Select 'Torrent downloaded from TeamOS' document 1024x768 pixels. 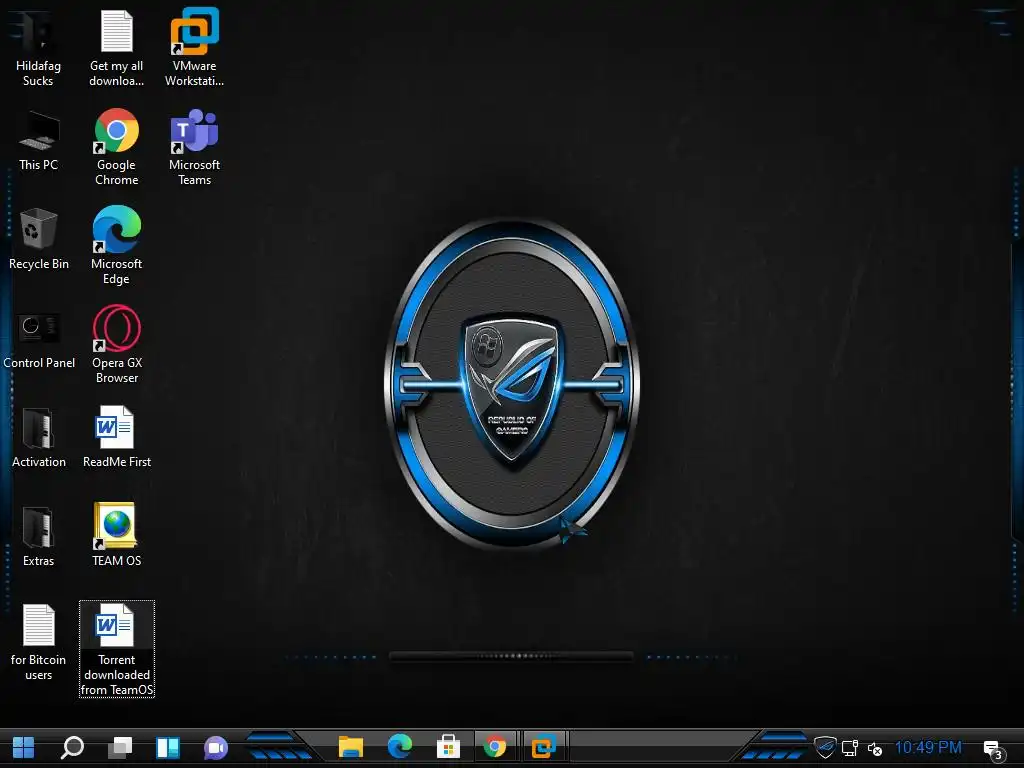pos(117,649)
